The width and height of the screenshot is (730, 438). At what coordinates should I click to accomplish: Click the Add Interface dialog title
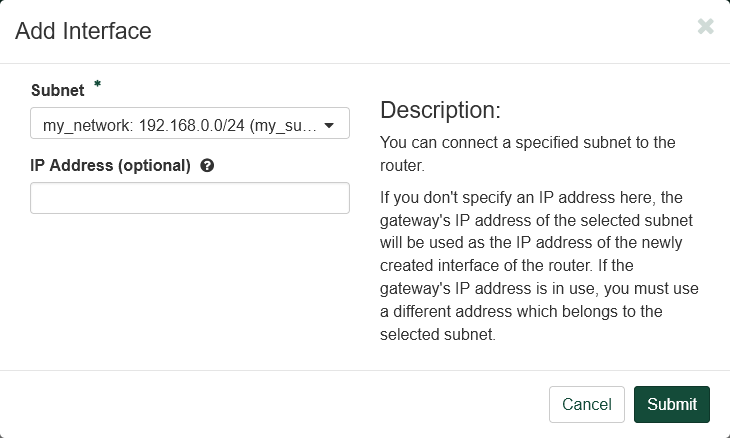tap(83, 31)
